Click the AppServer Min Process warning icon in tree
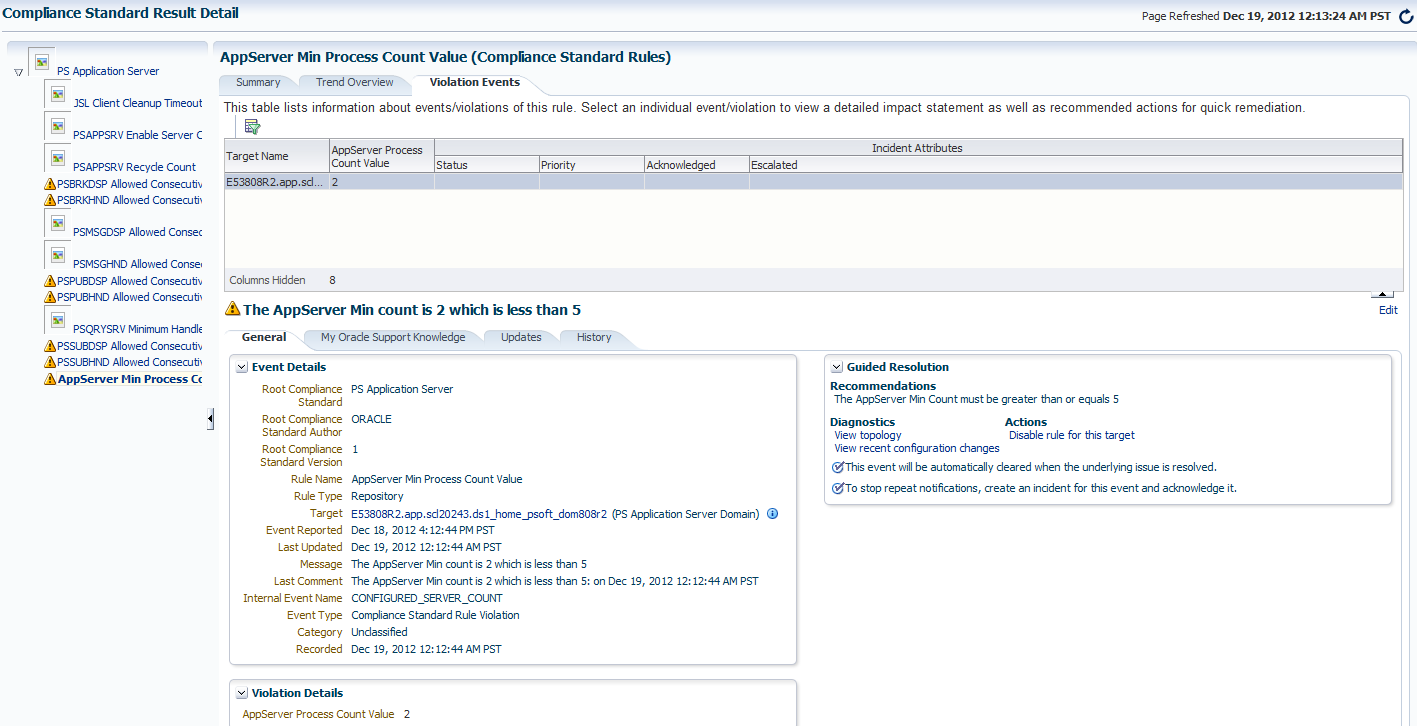 (50, 379)
